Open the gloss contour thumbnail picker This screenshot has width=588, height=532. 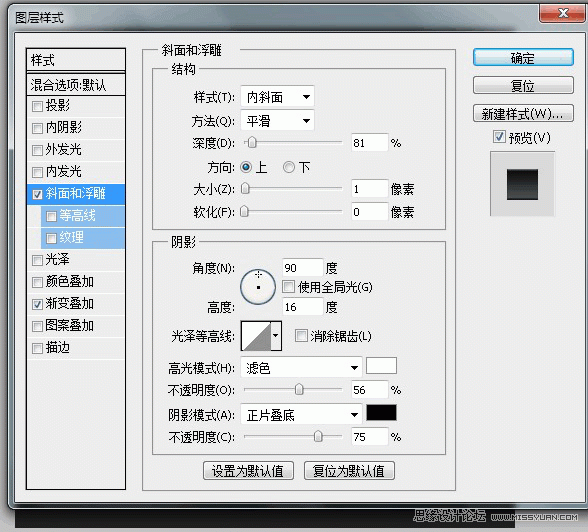click(x=261, y=336)
